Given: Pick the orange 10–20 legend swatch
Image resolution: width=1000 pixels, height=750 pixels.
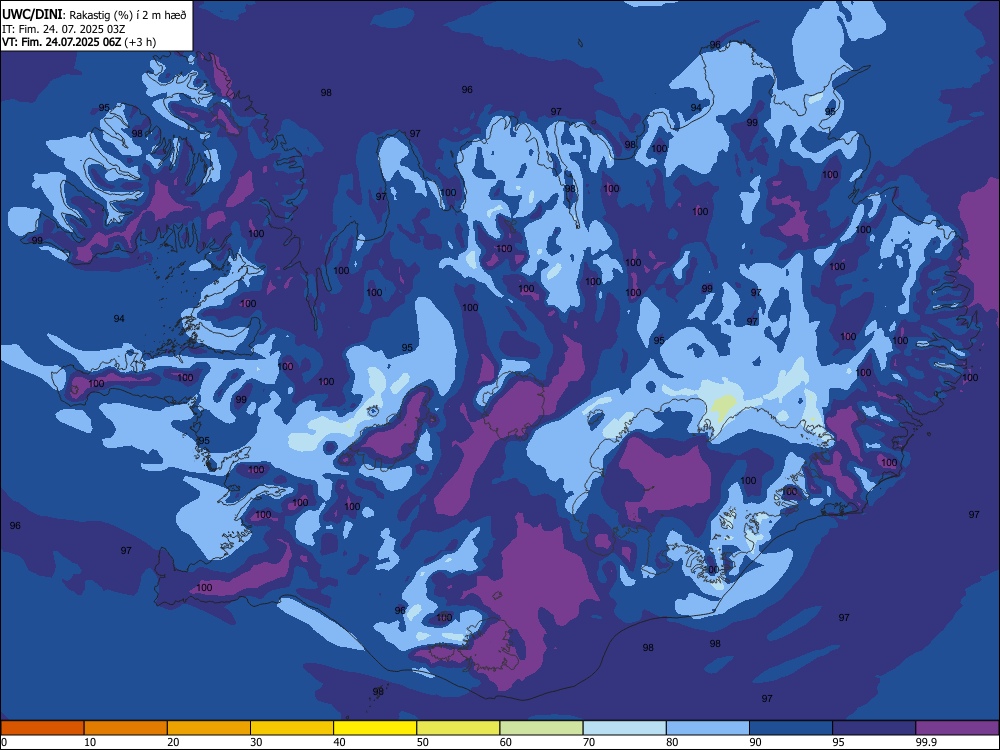Looking at the screenshot, I should pos(126,728).
